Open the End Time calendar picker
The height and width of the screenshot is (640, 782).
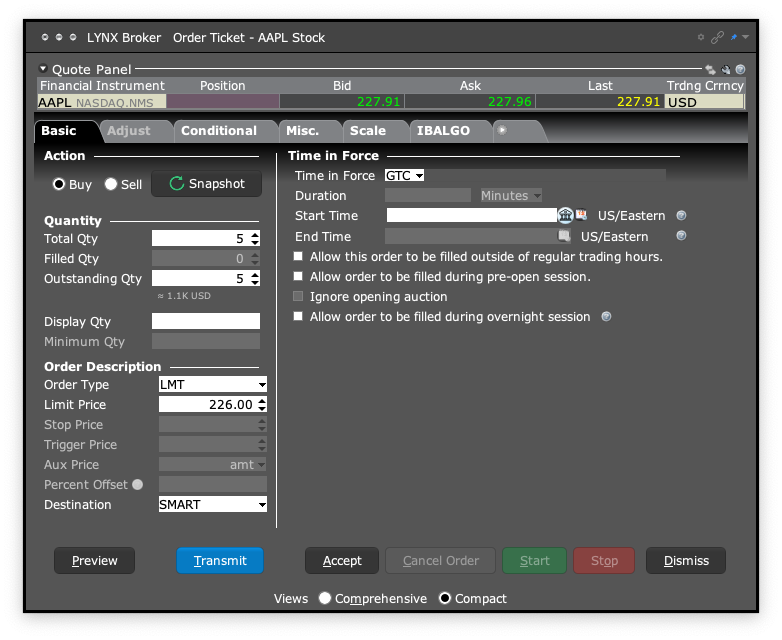click(x=564, y=236)
